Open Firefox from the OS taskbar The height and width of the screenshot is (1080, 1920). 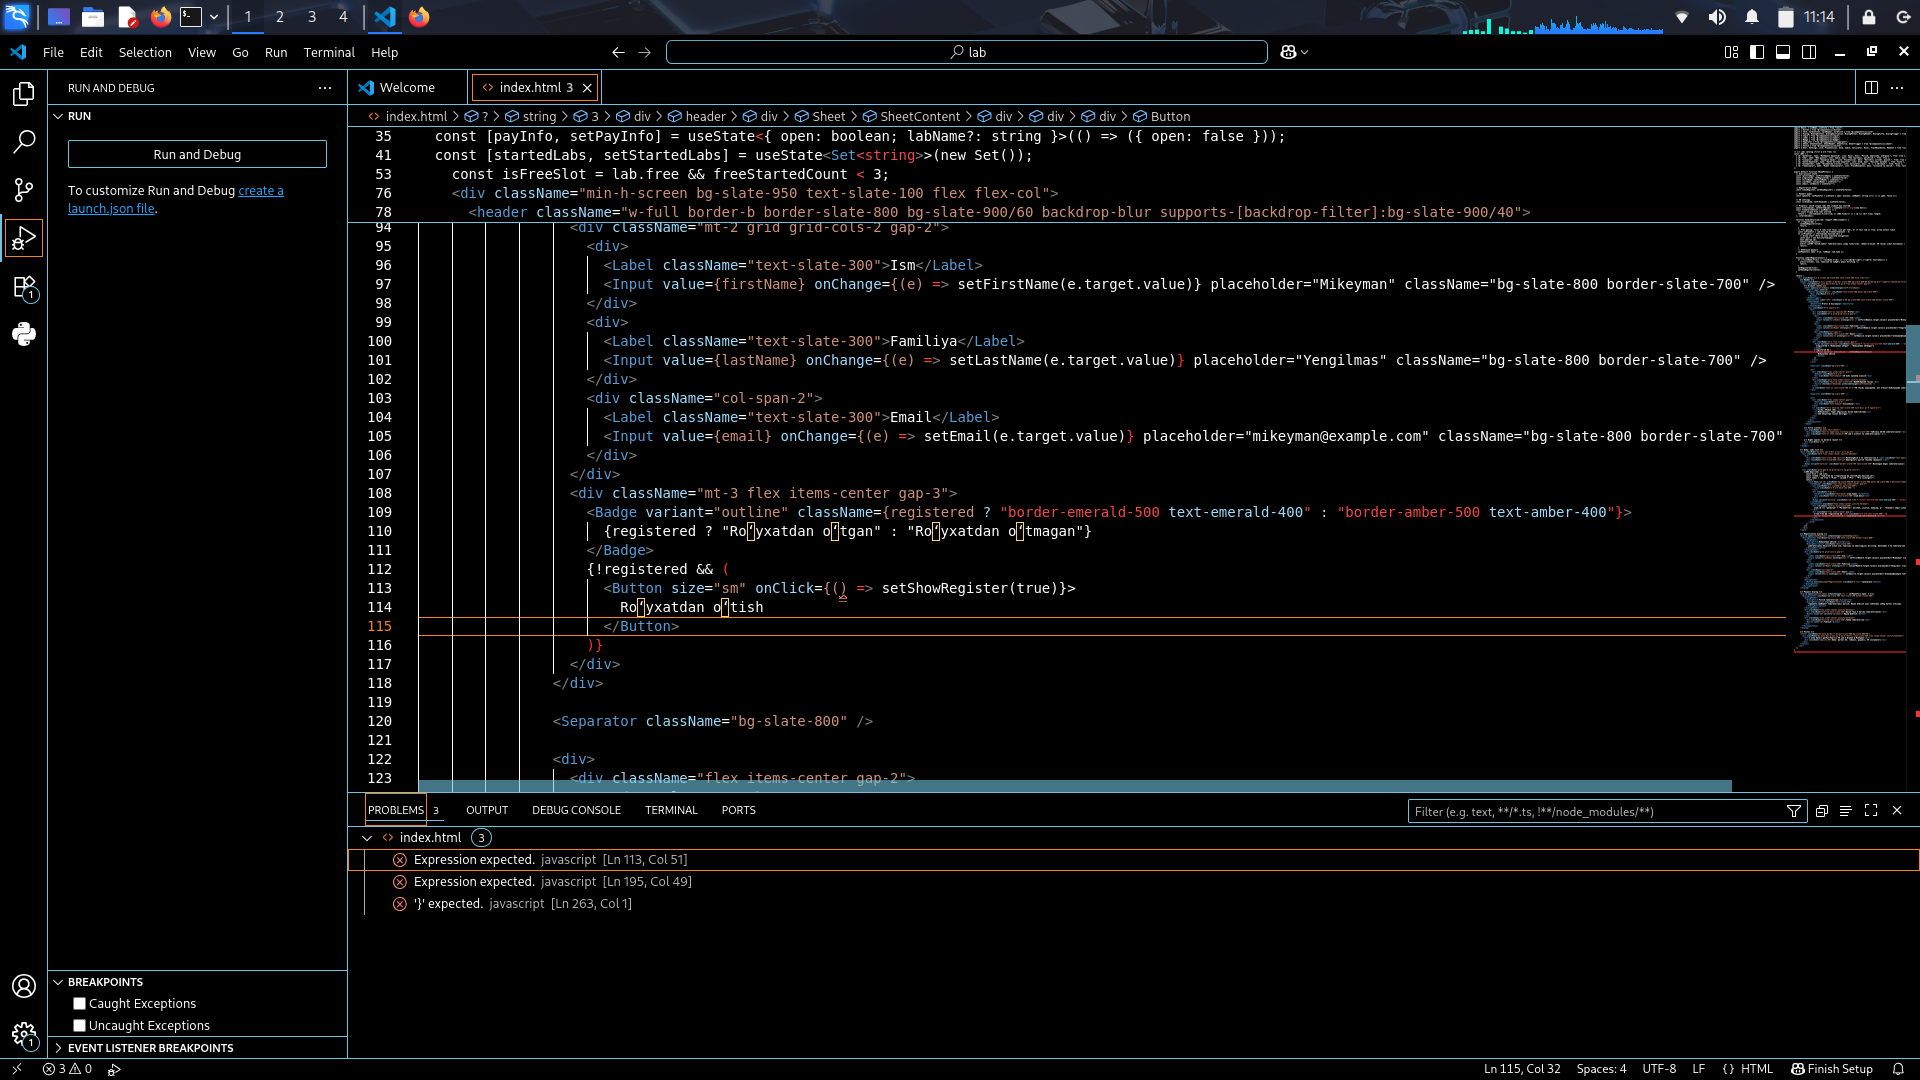coord(160,17)
